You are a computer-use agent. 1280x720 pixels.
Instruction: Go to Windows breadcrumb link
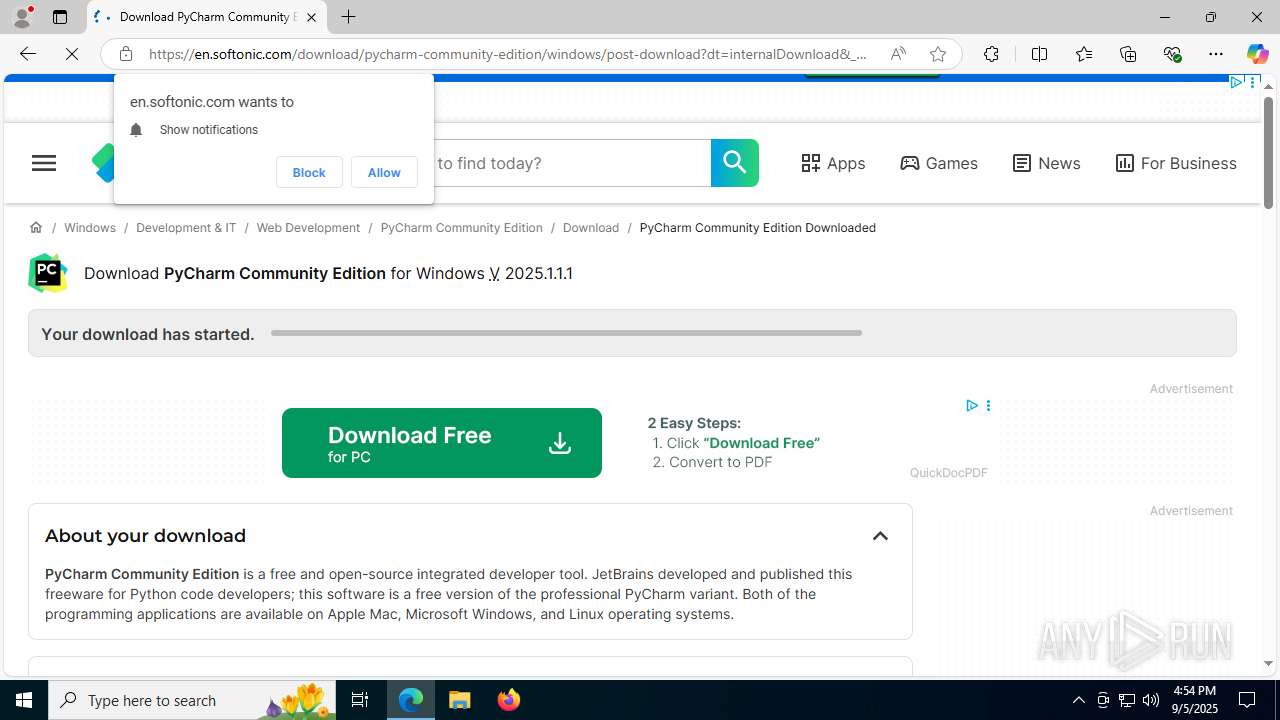click(90, 228)
